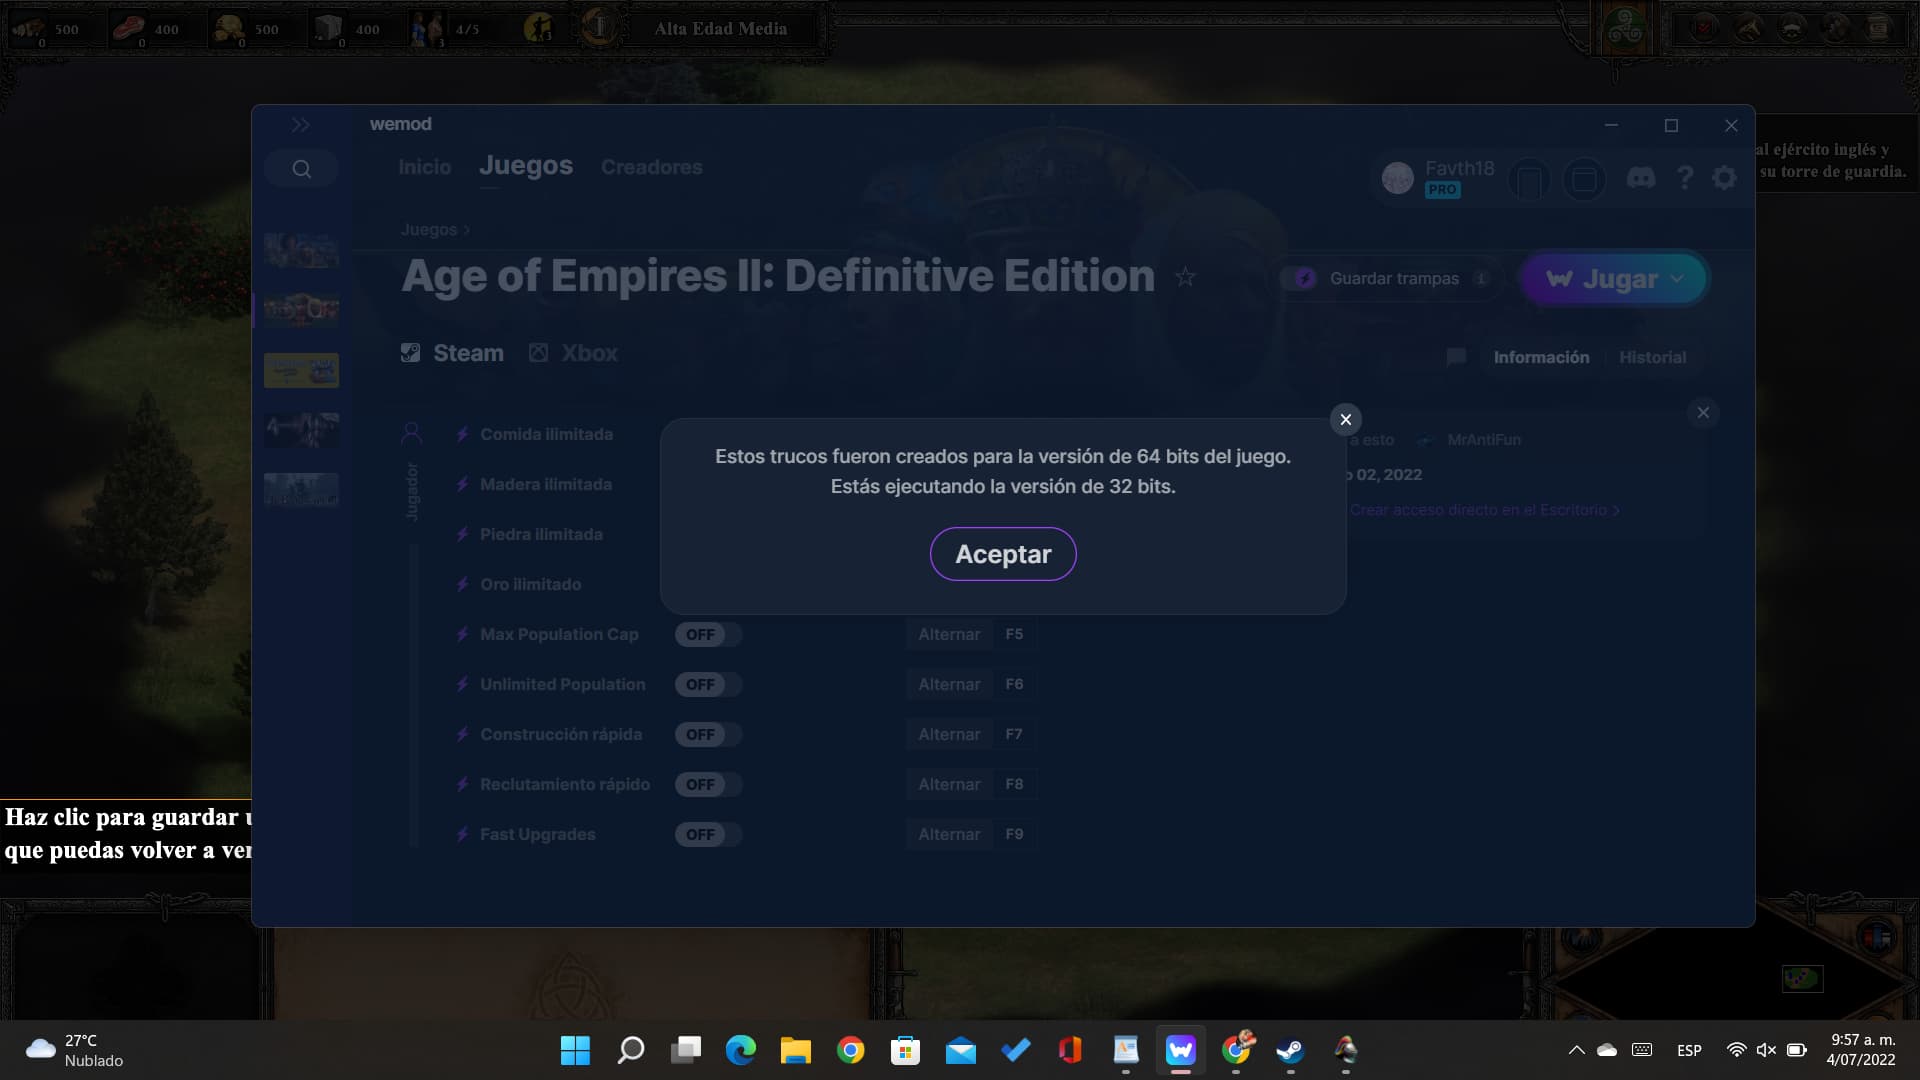
Task: Switch to the Historial tab
Action: pyautogui.click(x=1652, y=357)
